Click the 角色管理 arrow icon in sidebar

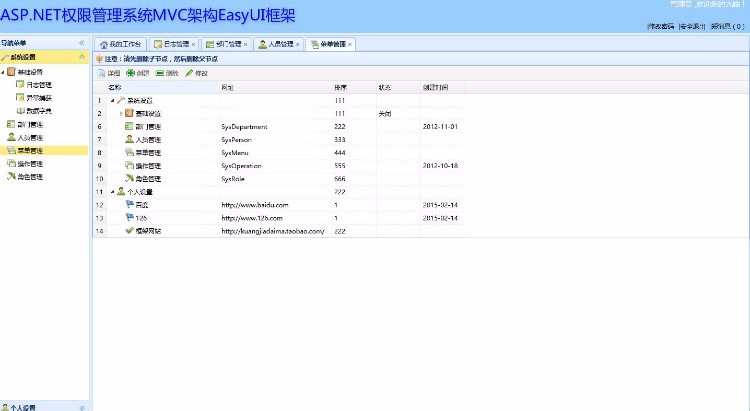pos(11,176)
